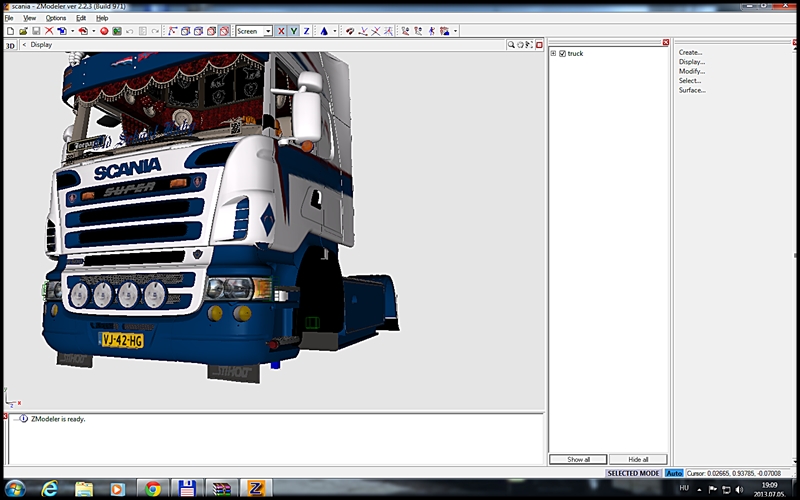Click the Show all button
Screen dimensions: 800x500
[578, 459]
